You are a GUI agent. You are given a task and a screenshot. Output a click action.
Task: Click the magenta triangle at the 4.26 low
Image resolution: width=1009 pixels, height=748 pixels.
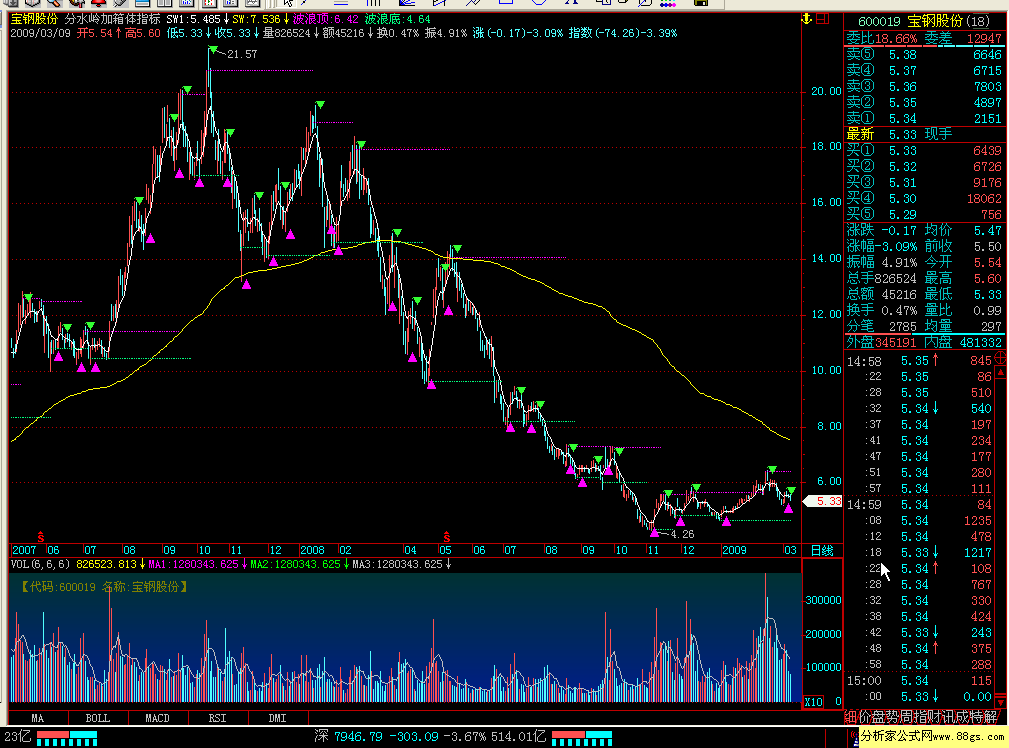coord(654,532)
